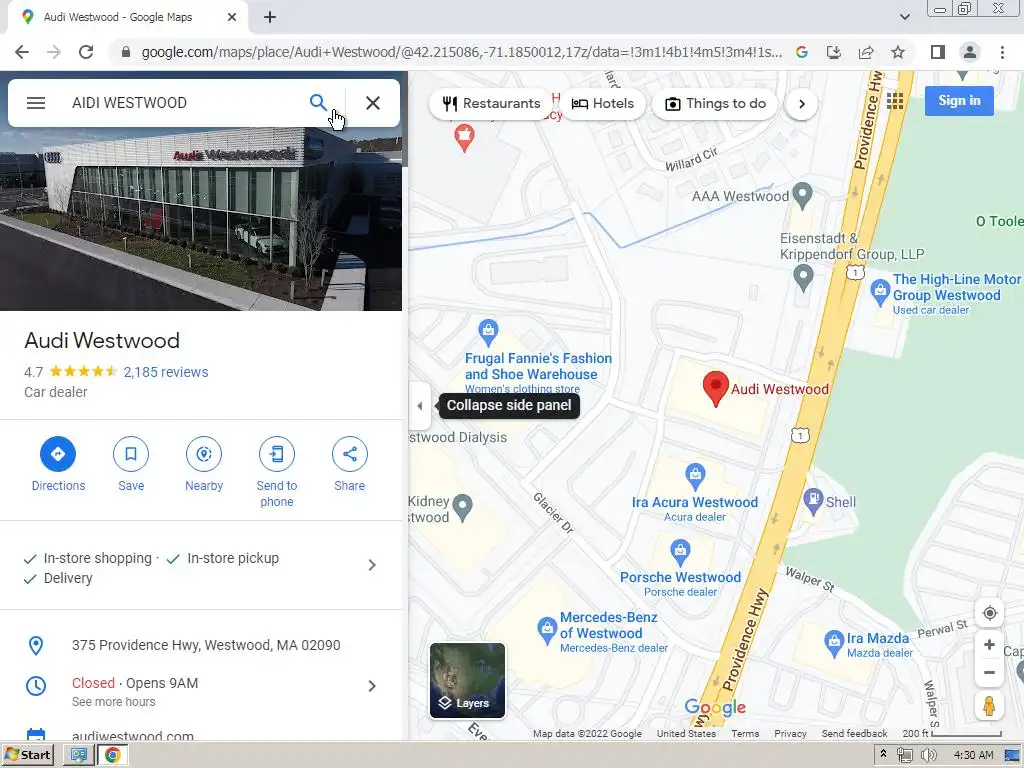Click the red Audi Westwood map pin
The height and width of the screenshot is (768, 1024).
pos(715,389)
